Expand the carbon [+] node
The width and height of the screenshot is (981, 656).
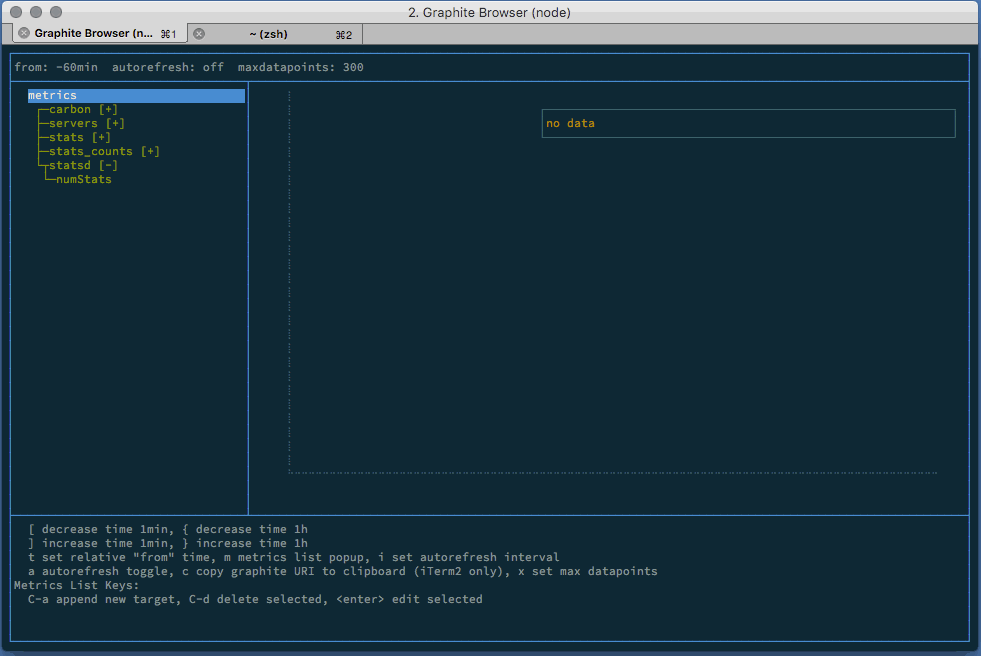pyautogui.click(x=83, y=109)
